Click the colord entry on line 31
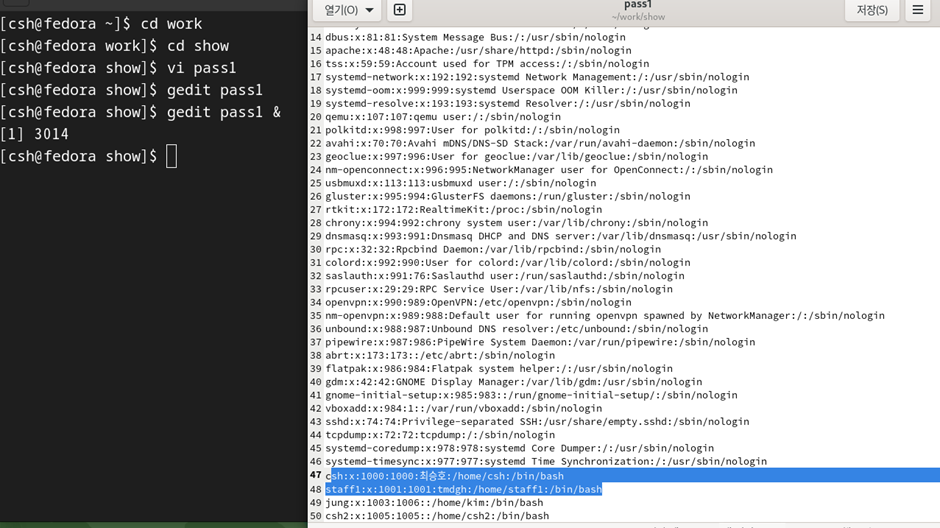 point(508,262)
